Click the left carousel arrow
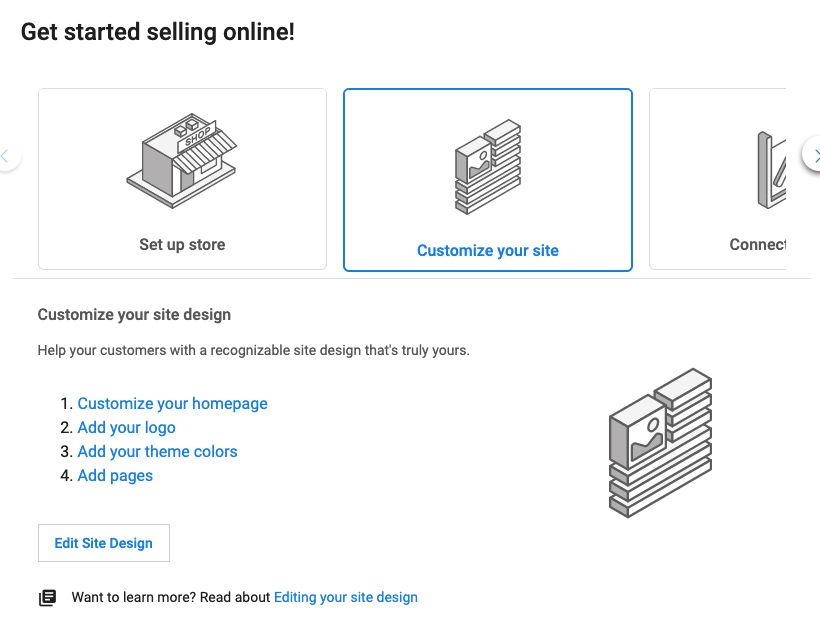This screenshot has height=641, width=820. 5,155
